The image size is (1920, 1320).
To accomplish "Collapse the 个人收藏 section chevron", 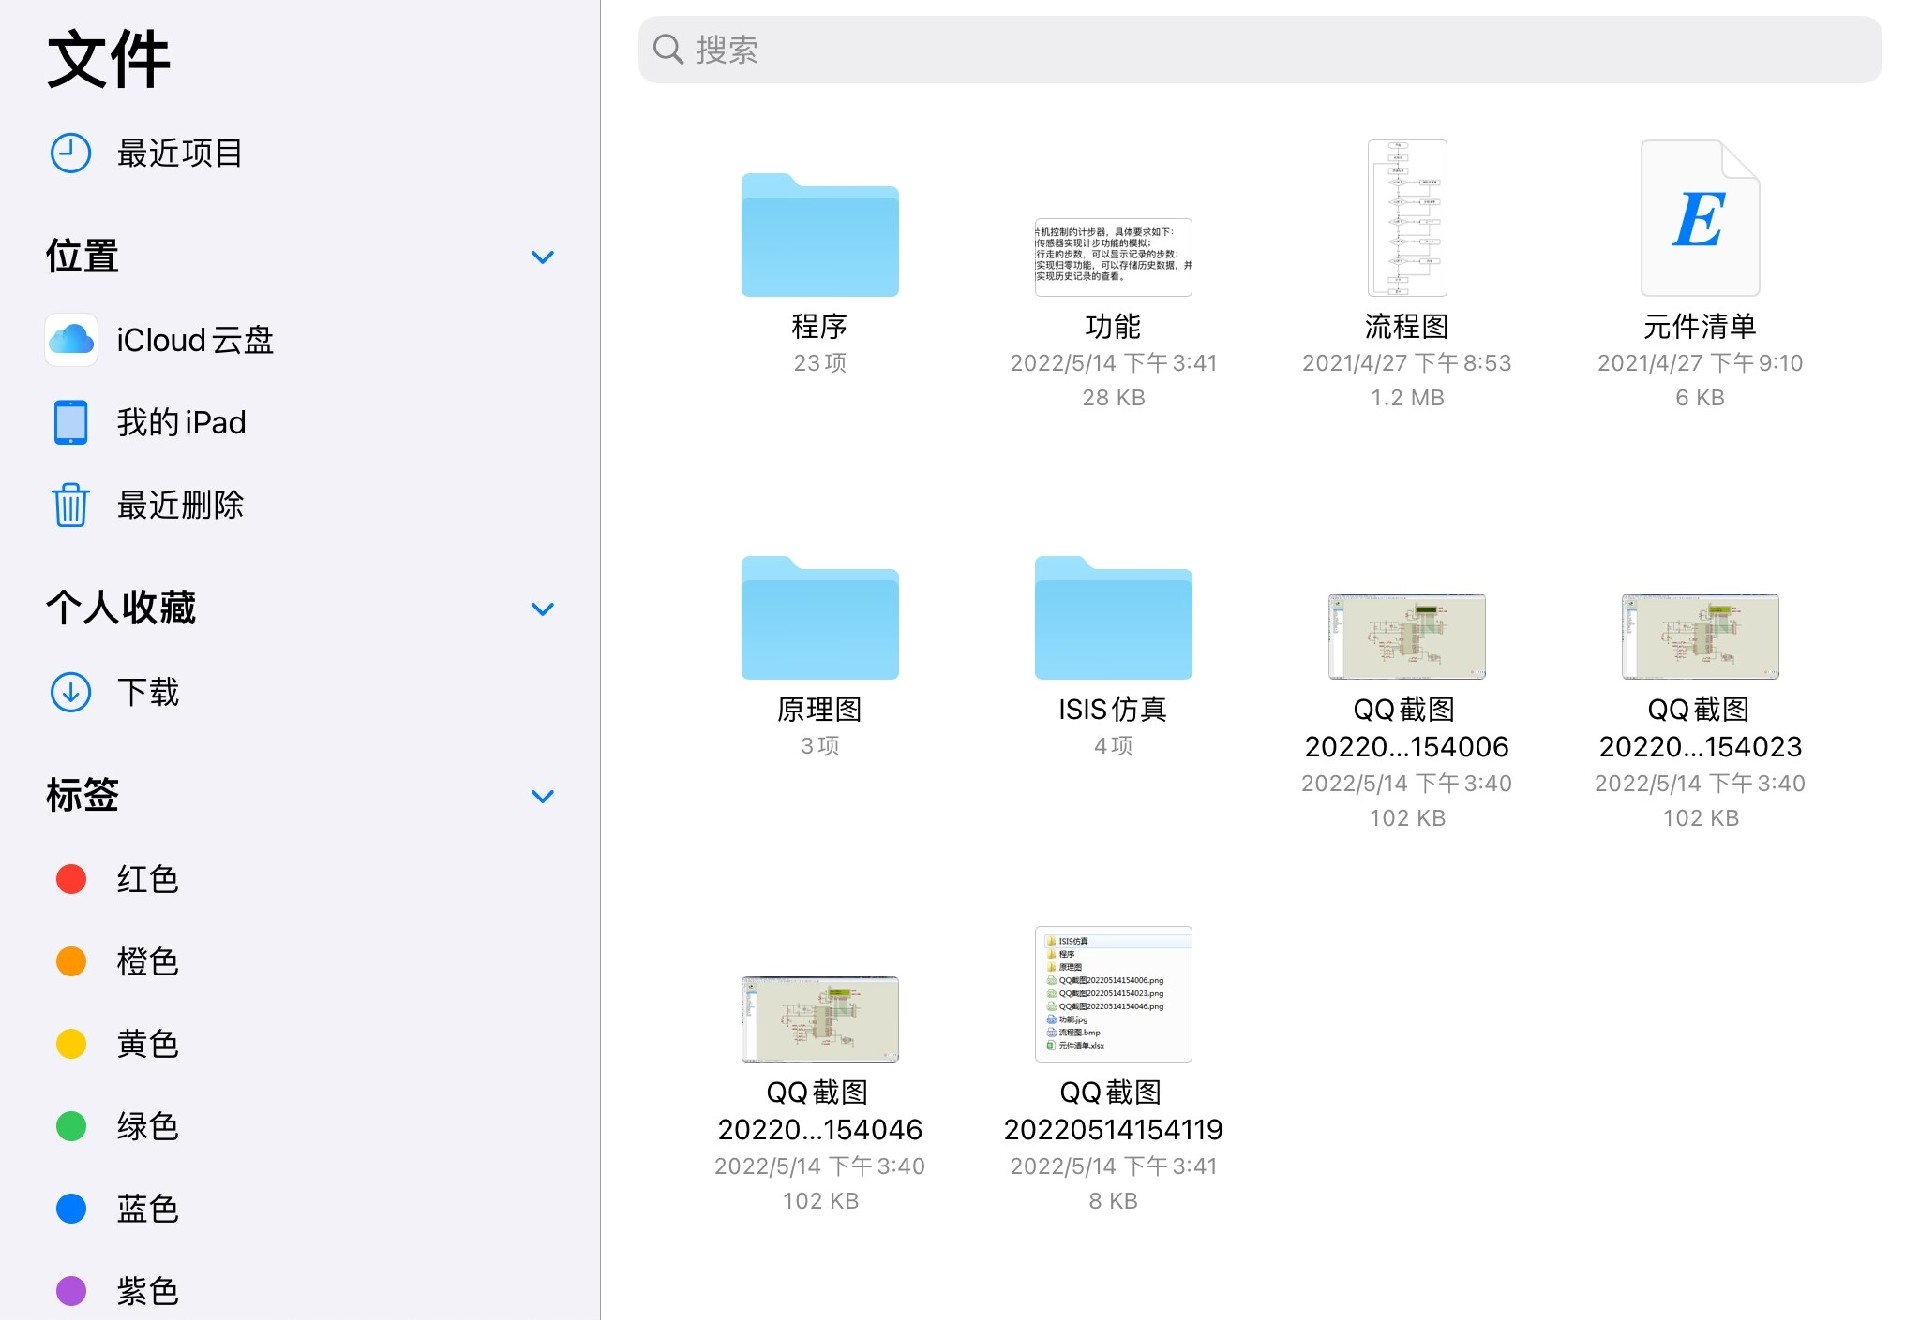I will click(542, 609).
